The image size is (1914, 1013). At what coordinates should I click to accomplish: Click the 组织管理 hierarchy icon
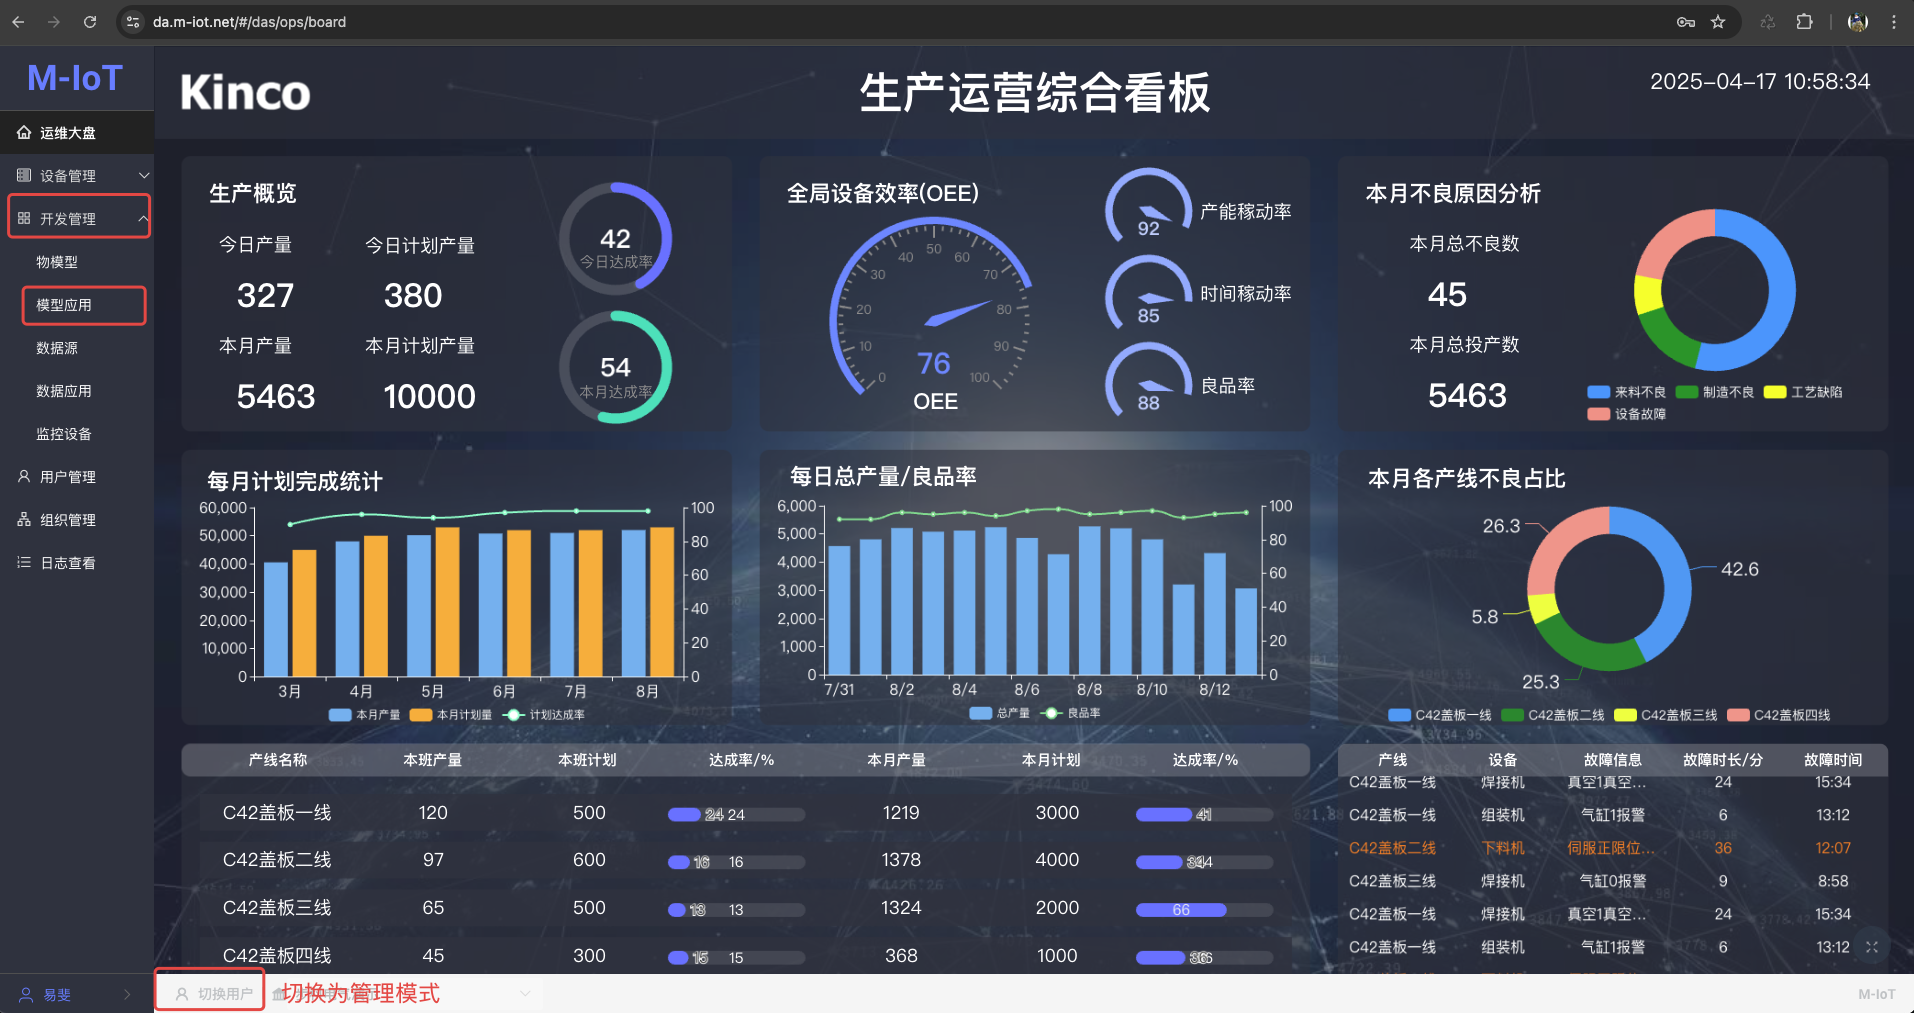(x=24, y=519)
